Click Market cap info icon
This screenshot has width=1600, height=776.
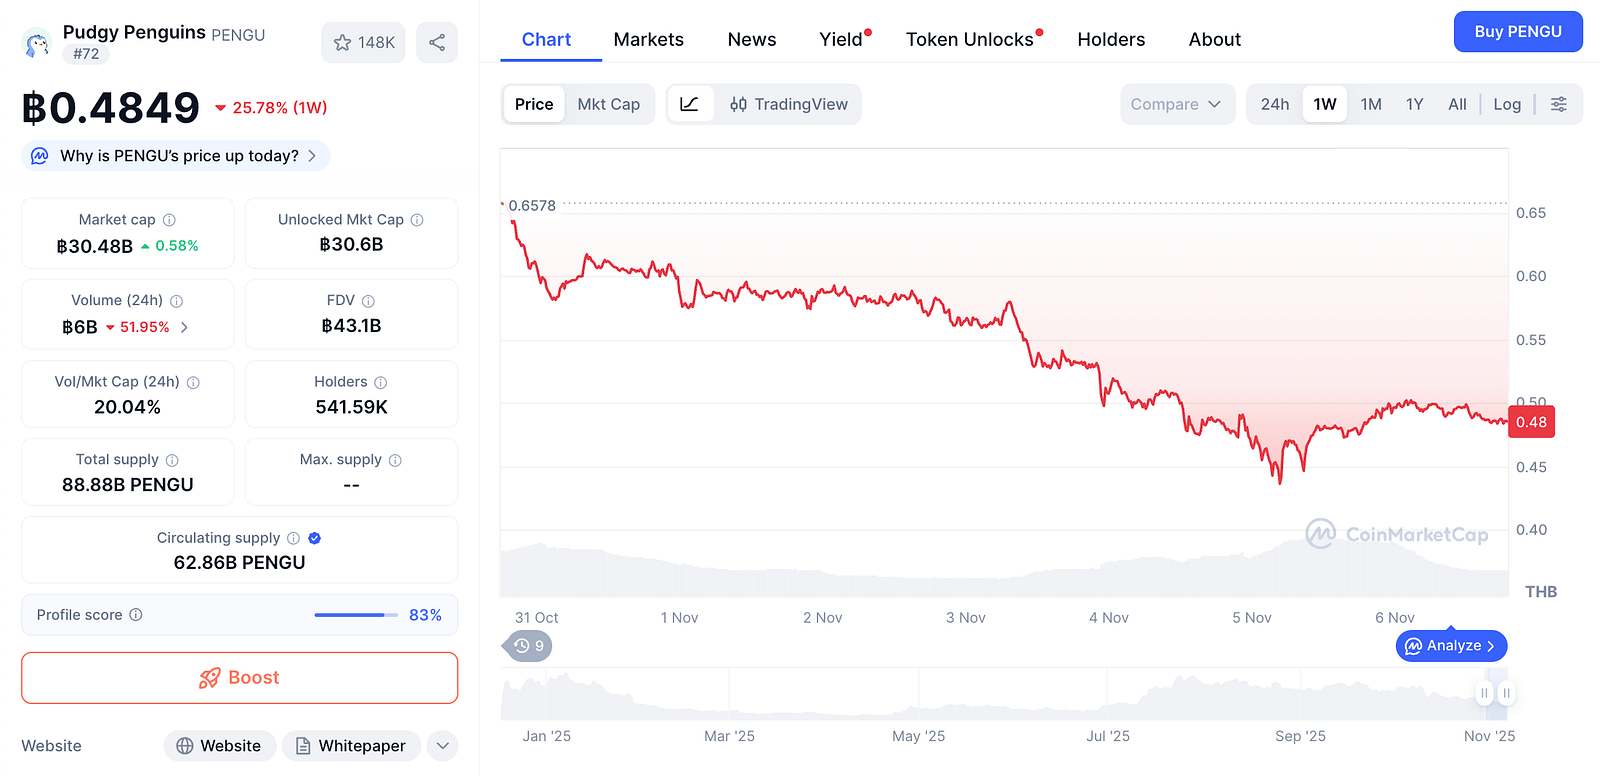coord(170,220)
